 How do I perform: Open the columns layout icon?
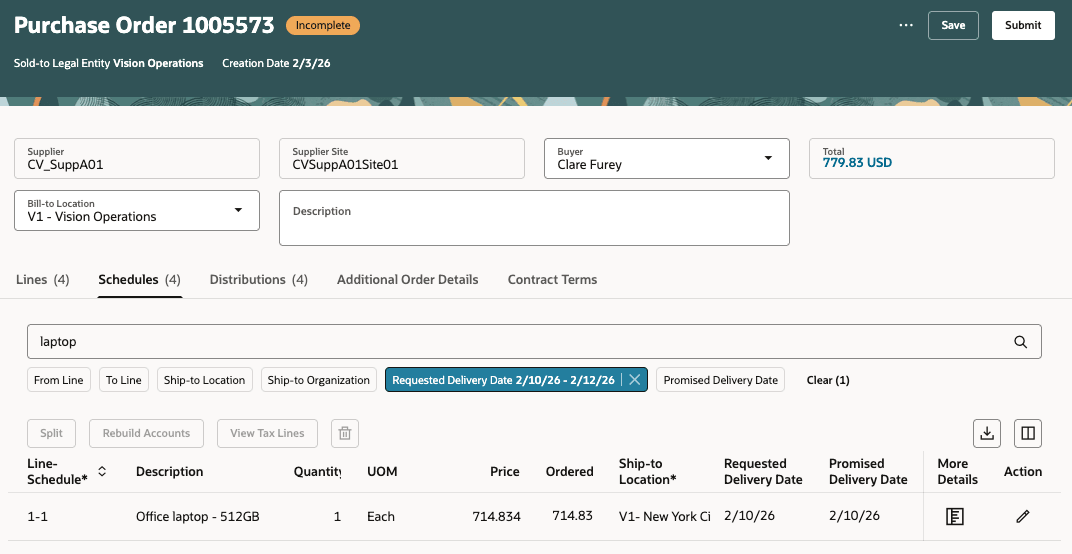[1028, 433]
